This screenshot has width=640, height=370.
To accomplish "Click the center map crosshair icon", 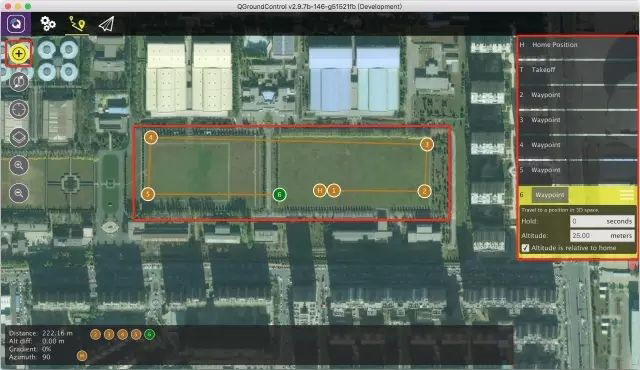I will point(19,109).
